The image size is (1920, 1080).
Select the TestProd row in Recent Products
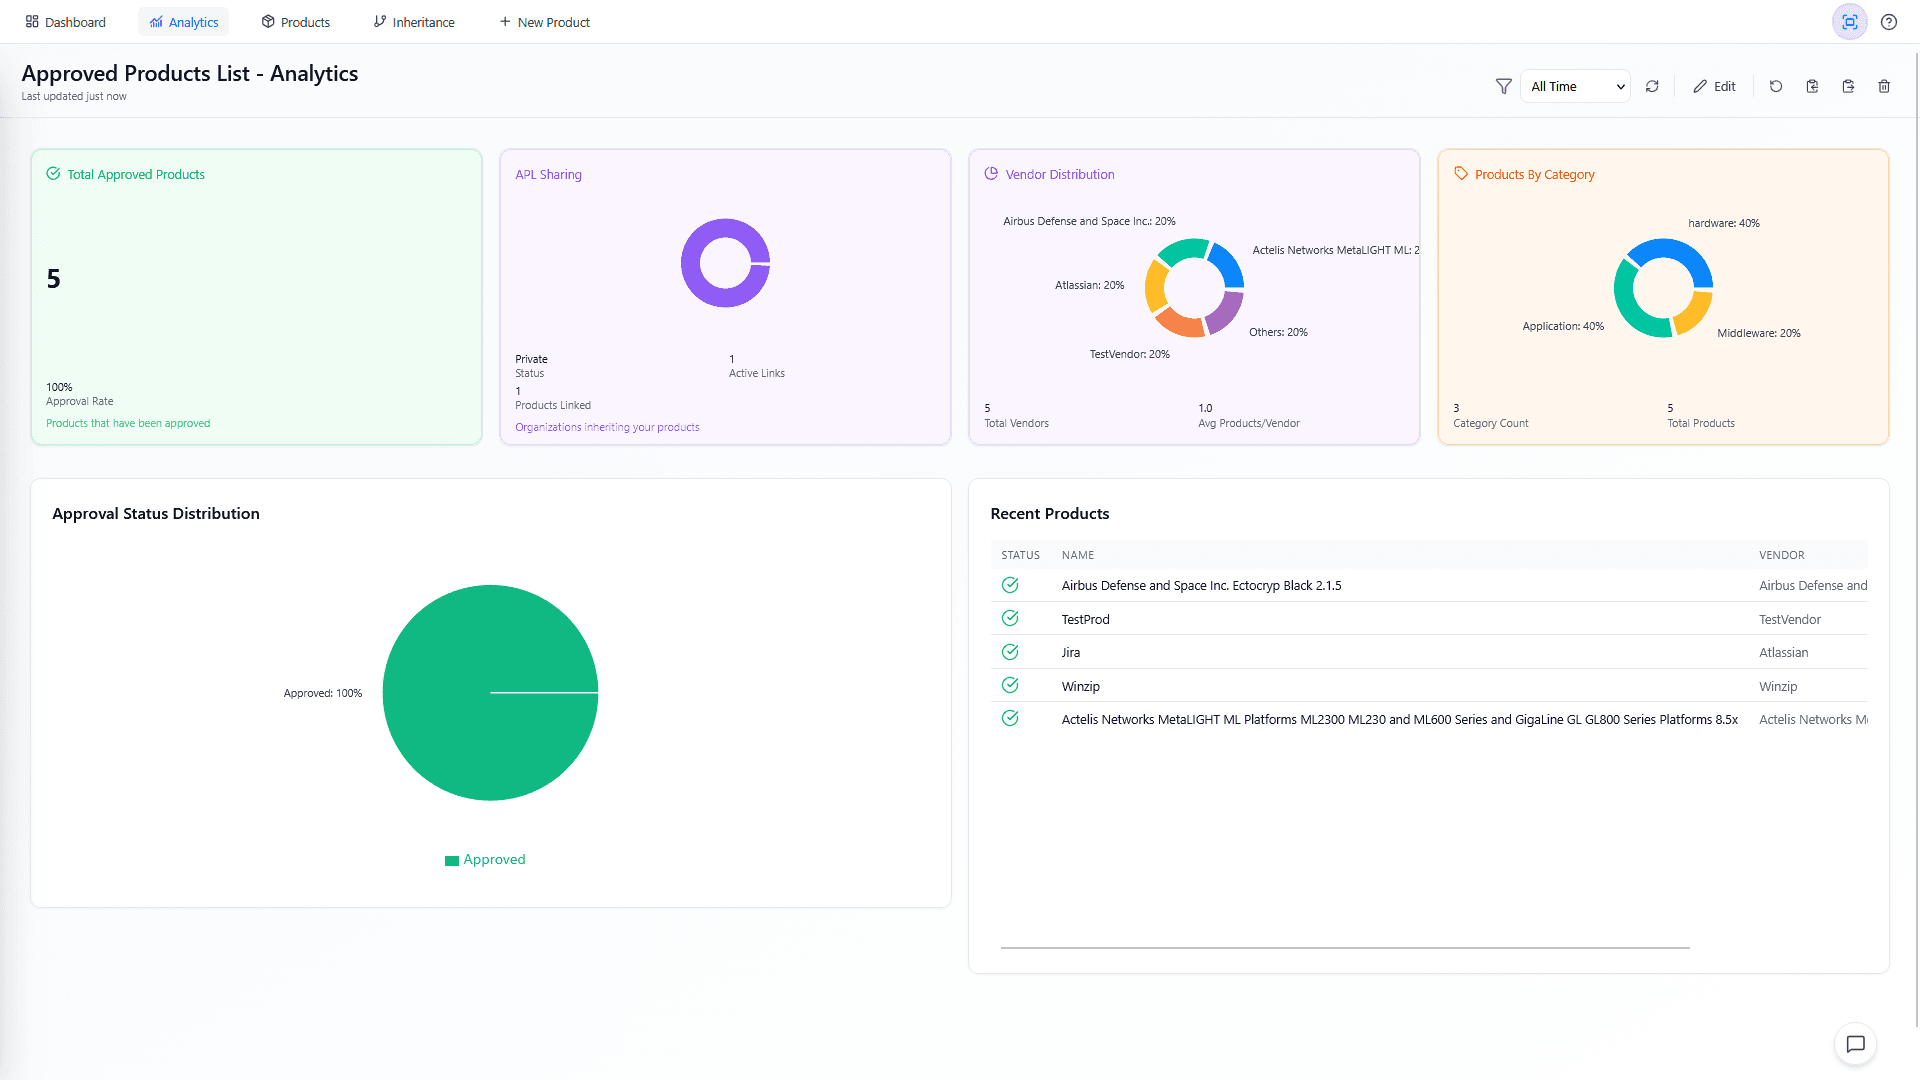pos(1086,618)
